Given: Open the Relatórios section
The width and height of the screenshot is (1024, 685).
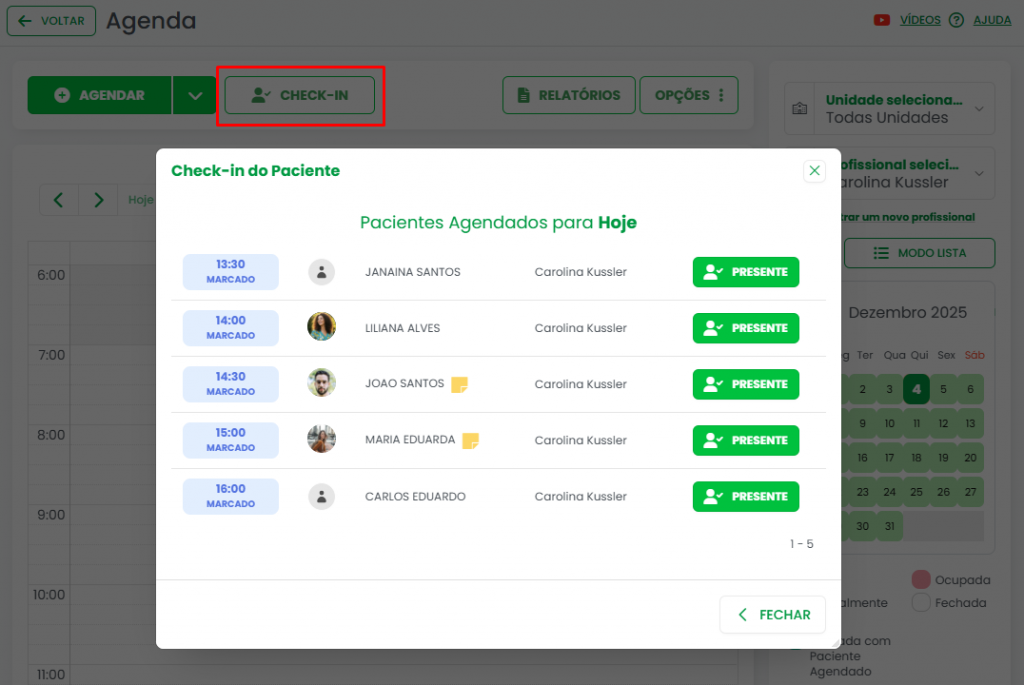Looking at the screenshot, I should pos(568,96).
